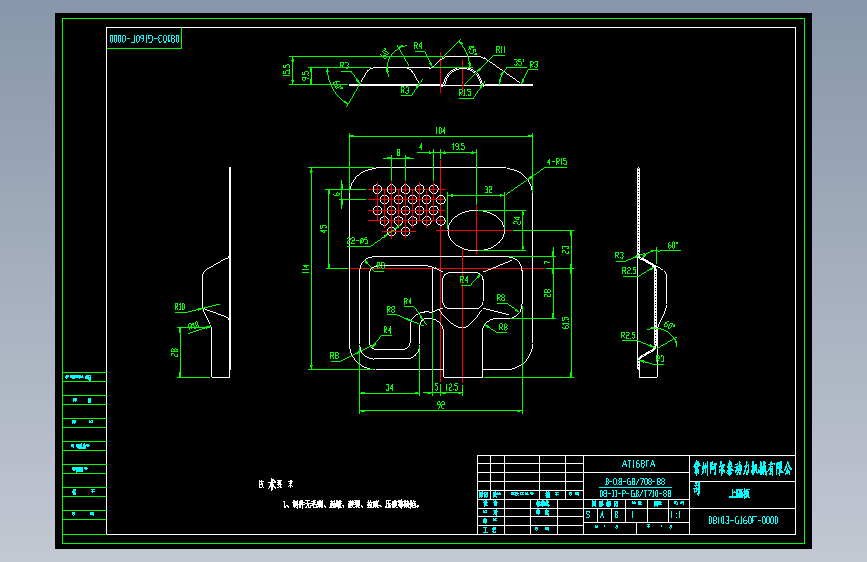
Task: Select the R1.5 radius label
Action: click(x=465, y=92)
